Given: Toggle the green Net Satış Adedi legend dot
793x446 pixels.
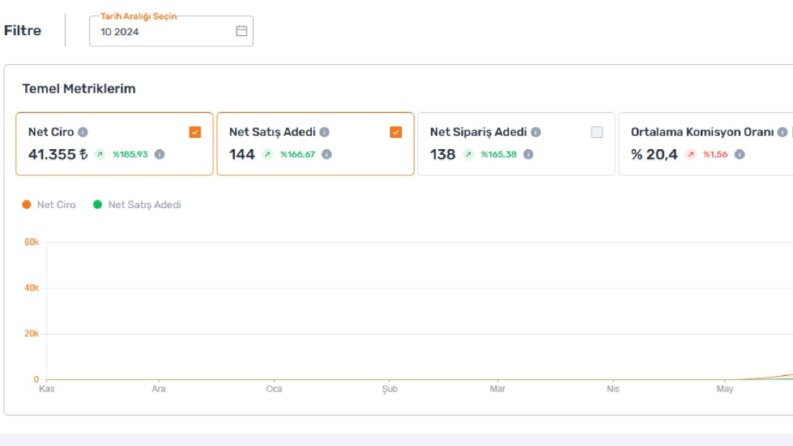Looking at the screenshot, I should [x=98, y=204].
